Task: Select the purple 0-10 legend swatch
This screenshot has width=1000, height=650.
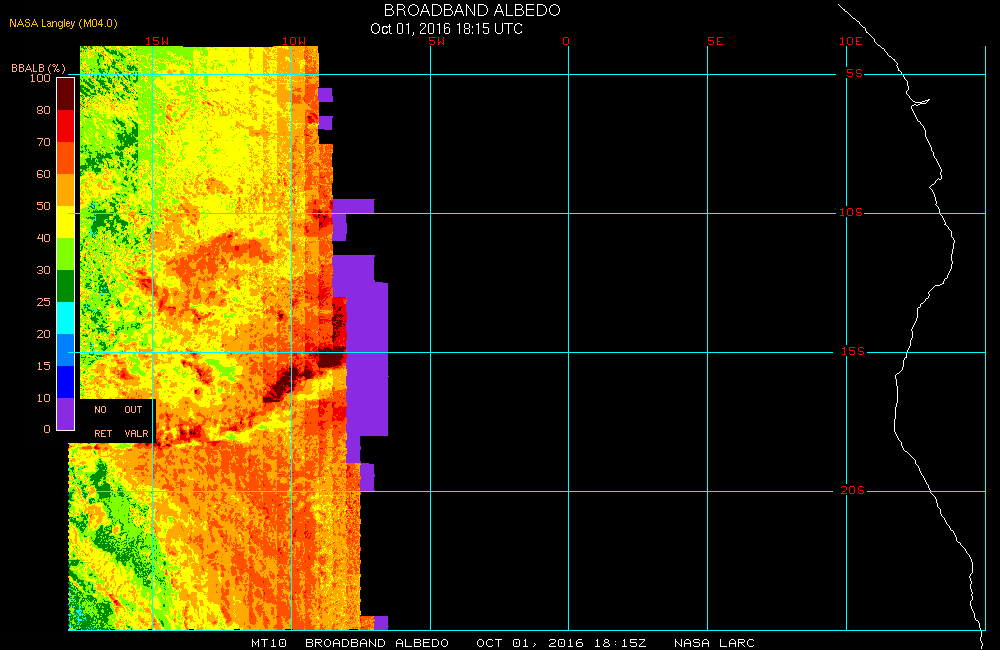Action: (66, 413)
